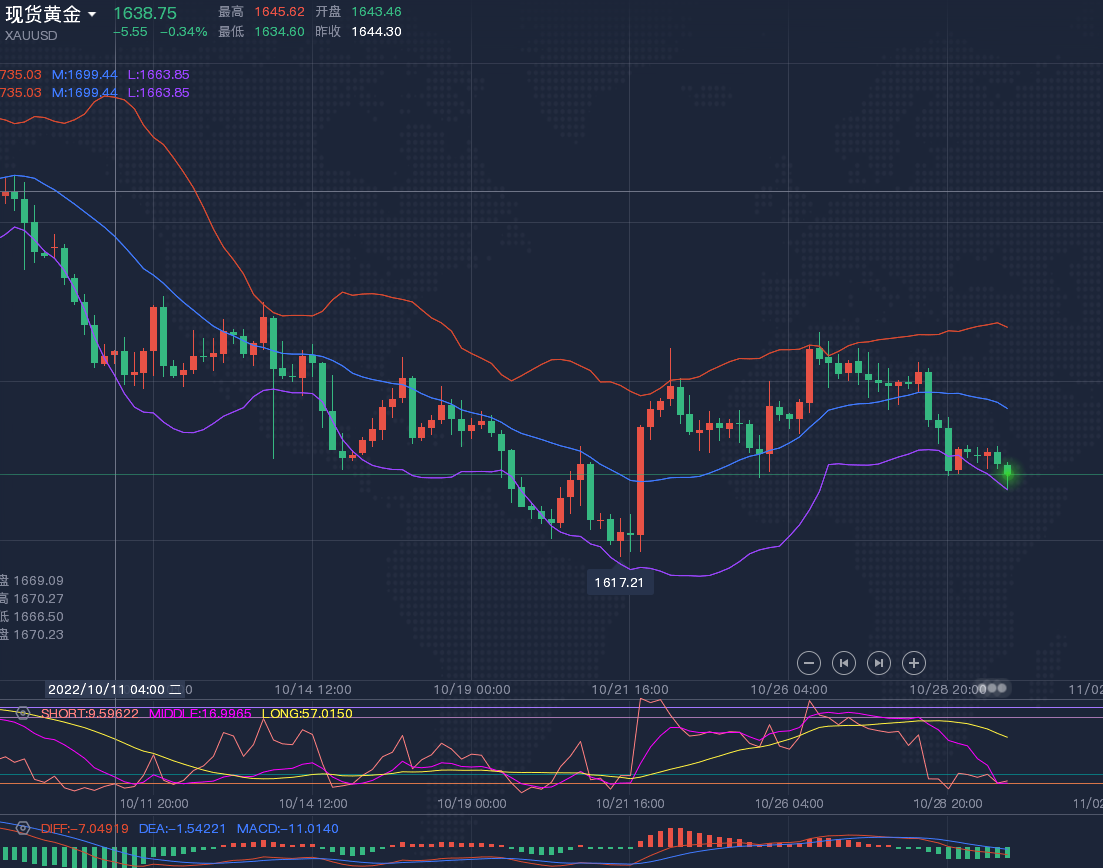Click the current price 1638.75 in the header

145,13
